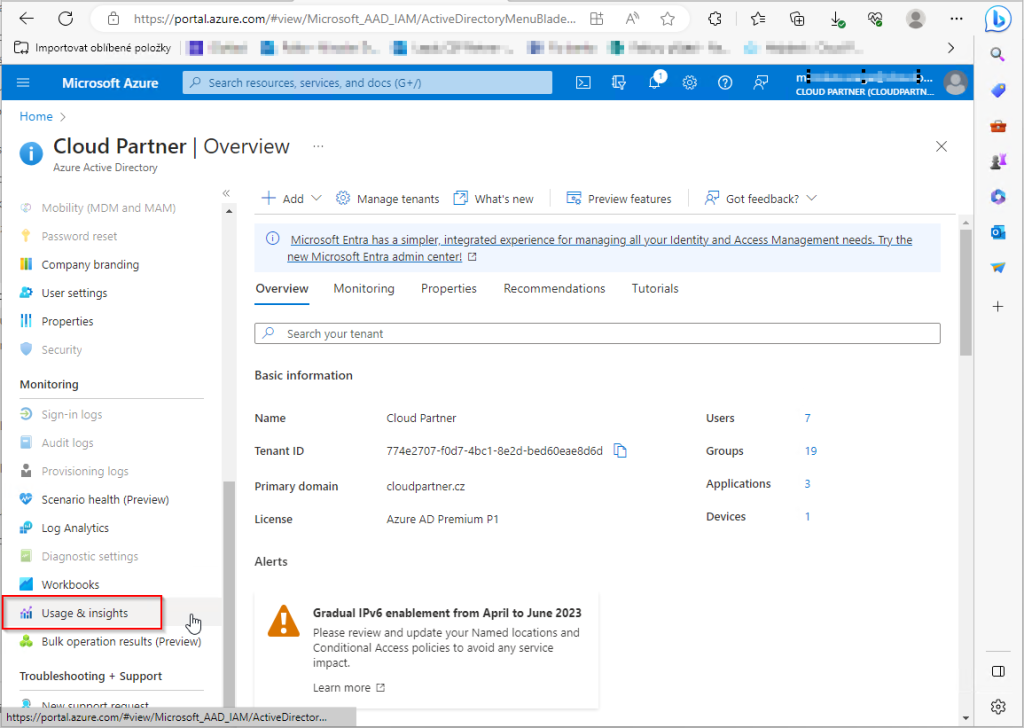This screenshot has height=728, width=1024.
Task: Open the Edge sidebar Tools briefcase icon
Action: pyautogui.click(x=998, y=126)
